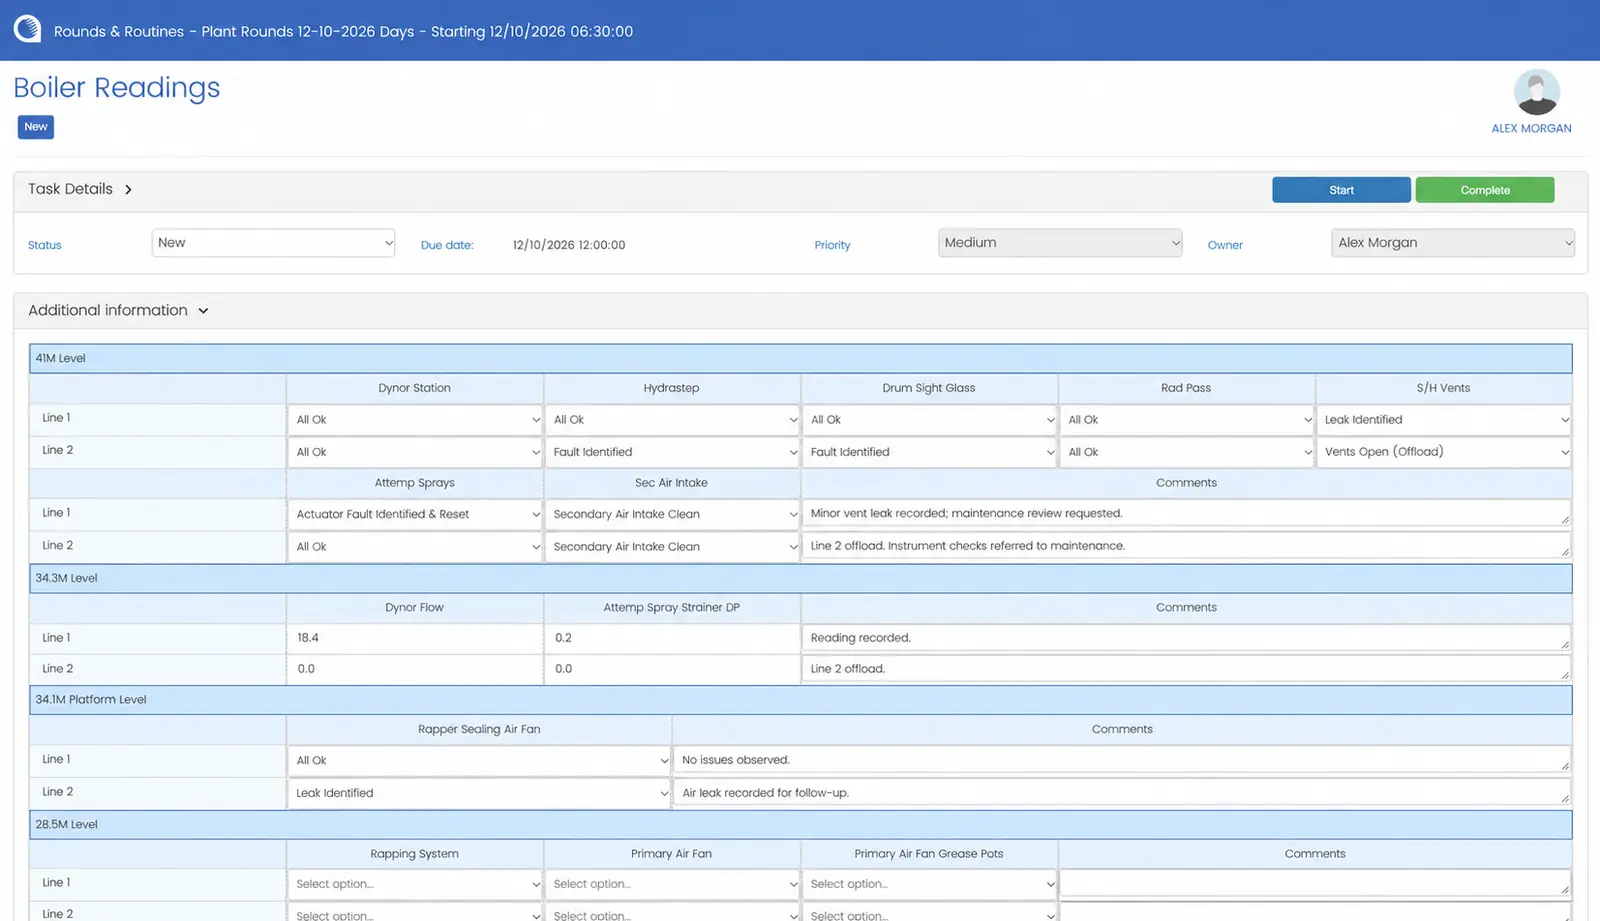Click the 28.5M Level section header

800,825
